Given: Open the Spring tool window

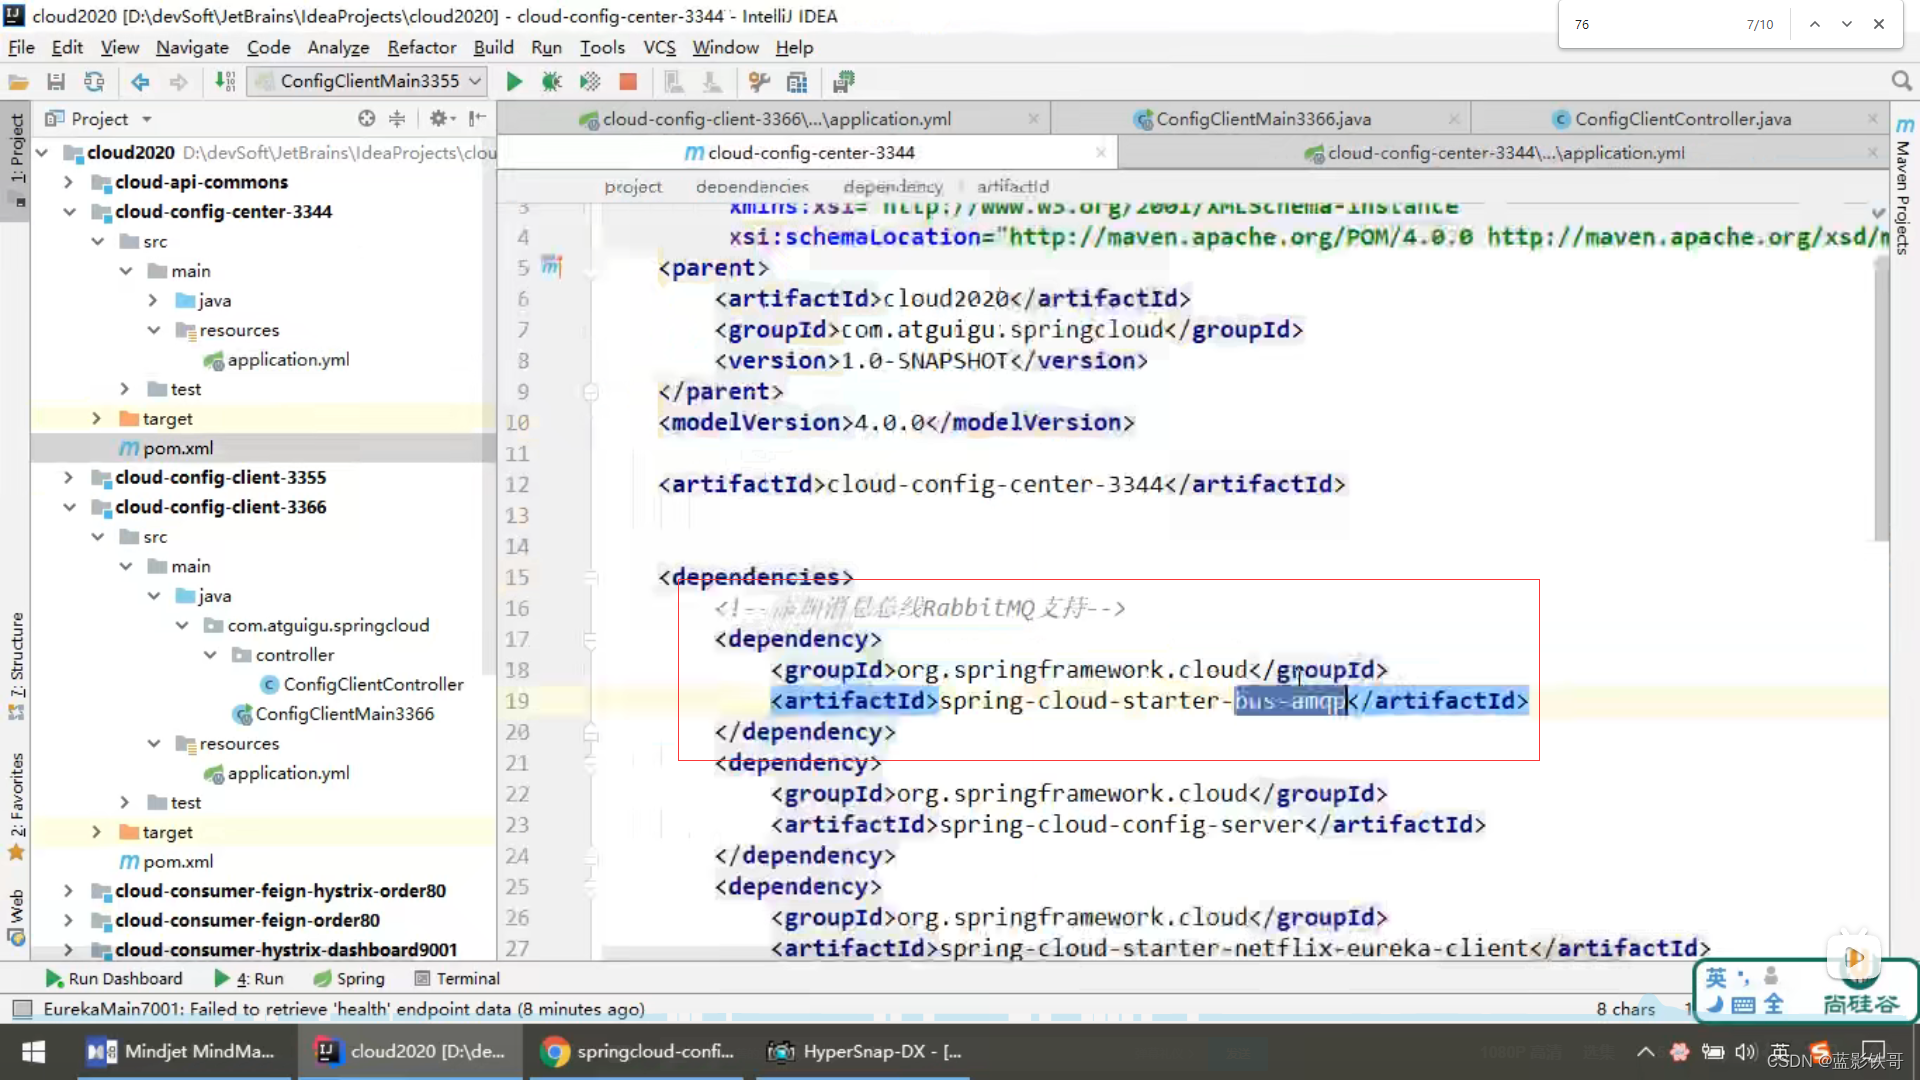Looking at the screenshot, I should click(349, 979).
